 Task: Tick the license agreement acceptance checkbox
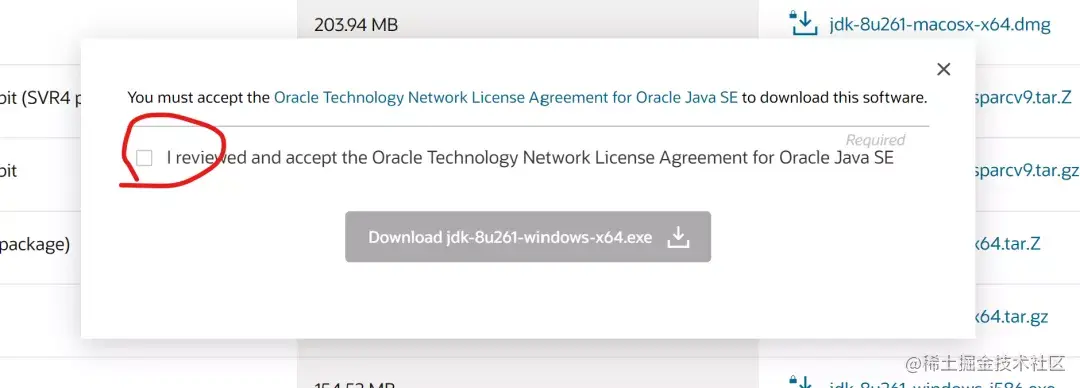(144, 159)
